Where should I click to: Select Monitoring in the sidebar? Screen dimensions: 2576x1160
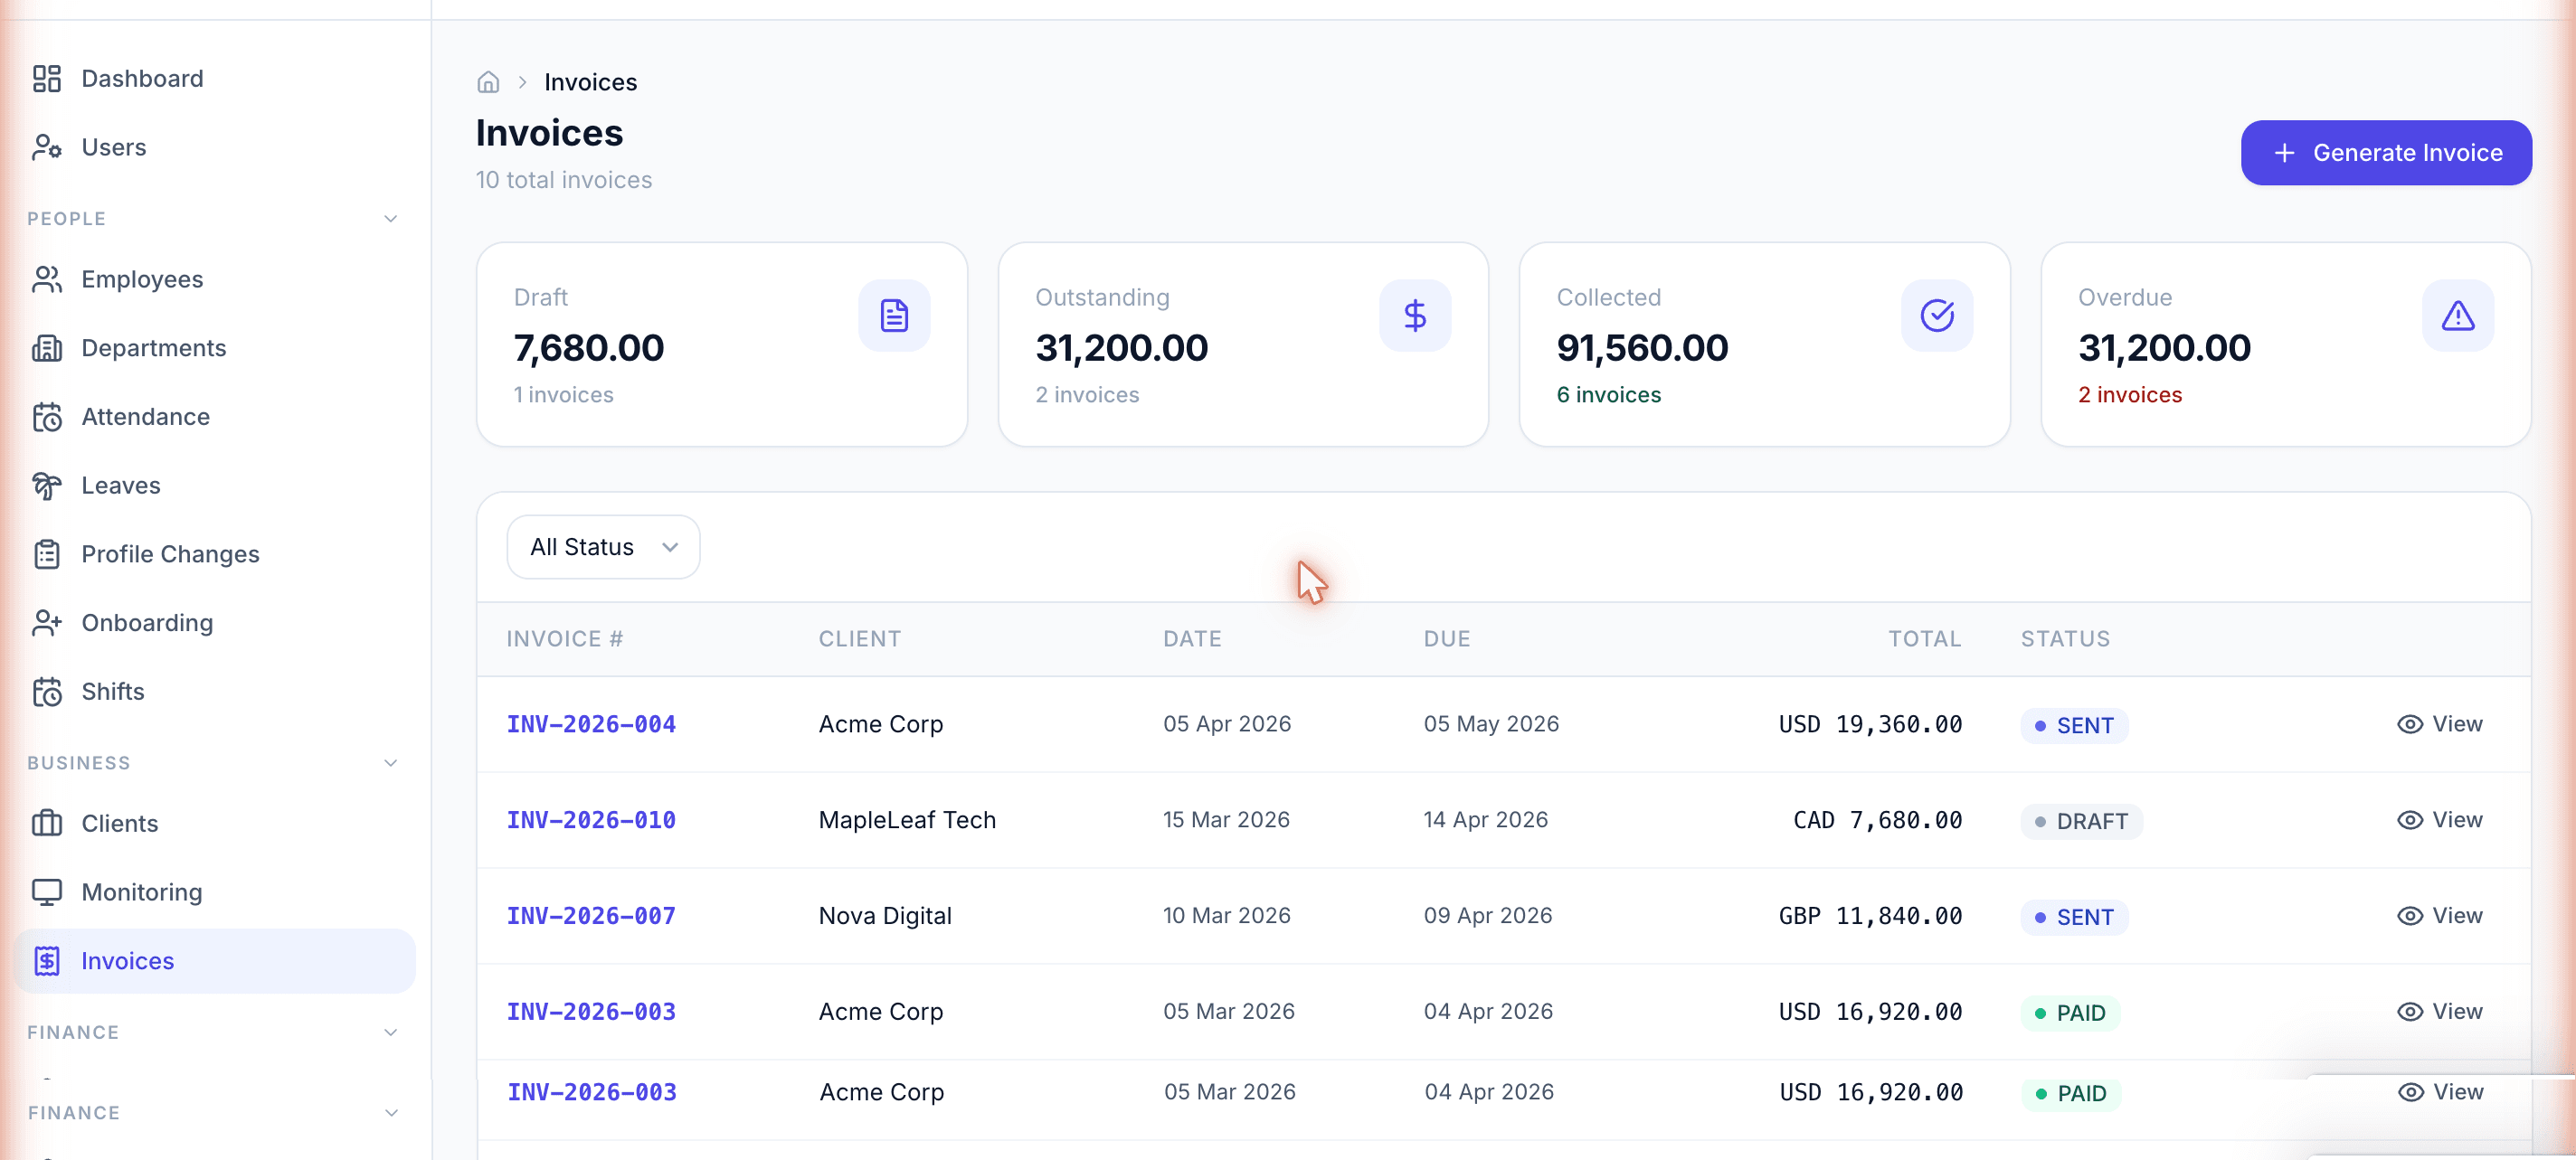pos(214,892)
